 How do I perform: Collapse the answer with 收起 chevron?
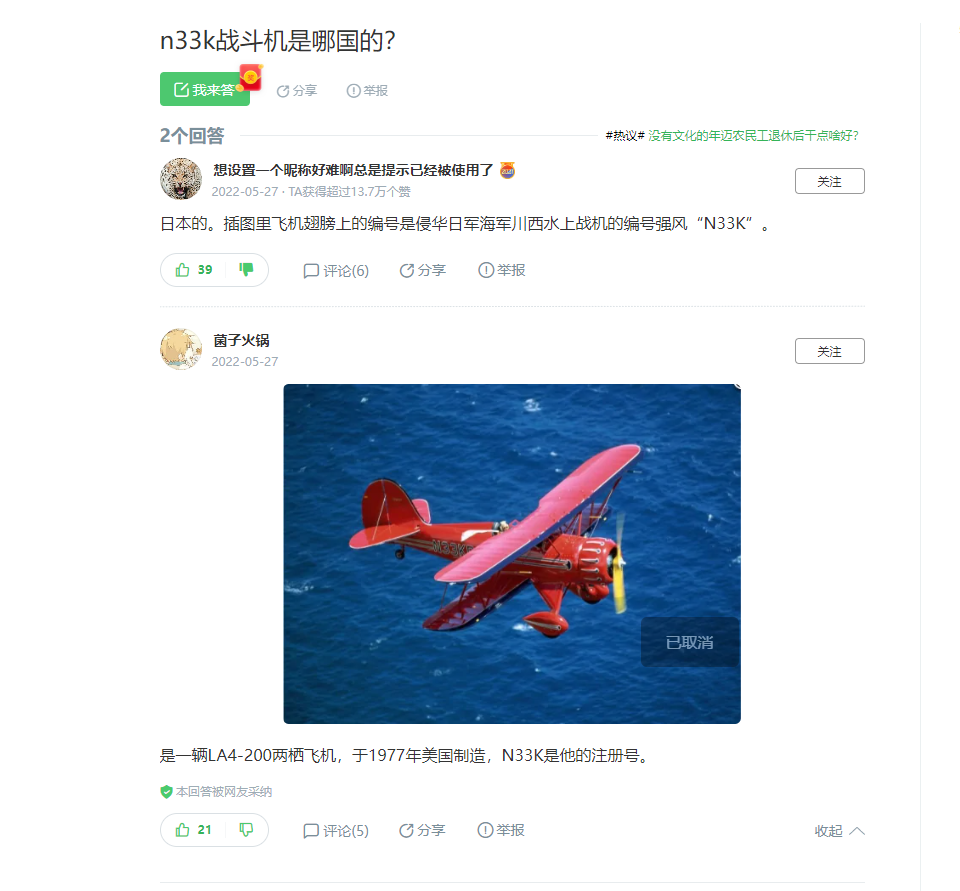pos(839,831)
